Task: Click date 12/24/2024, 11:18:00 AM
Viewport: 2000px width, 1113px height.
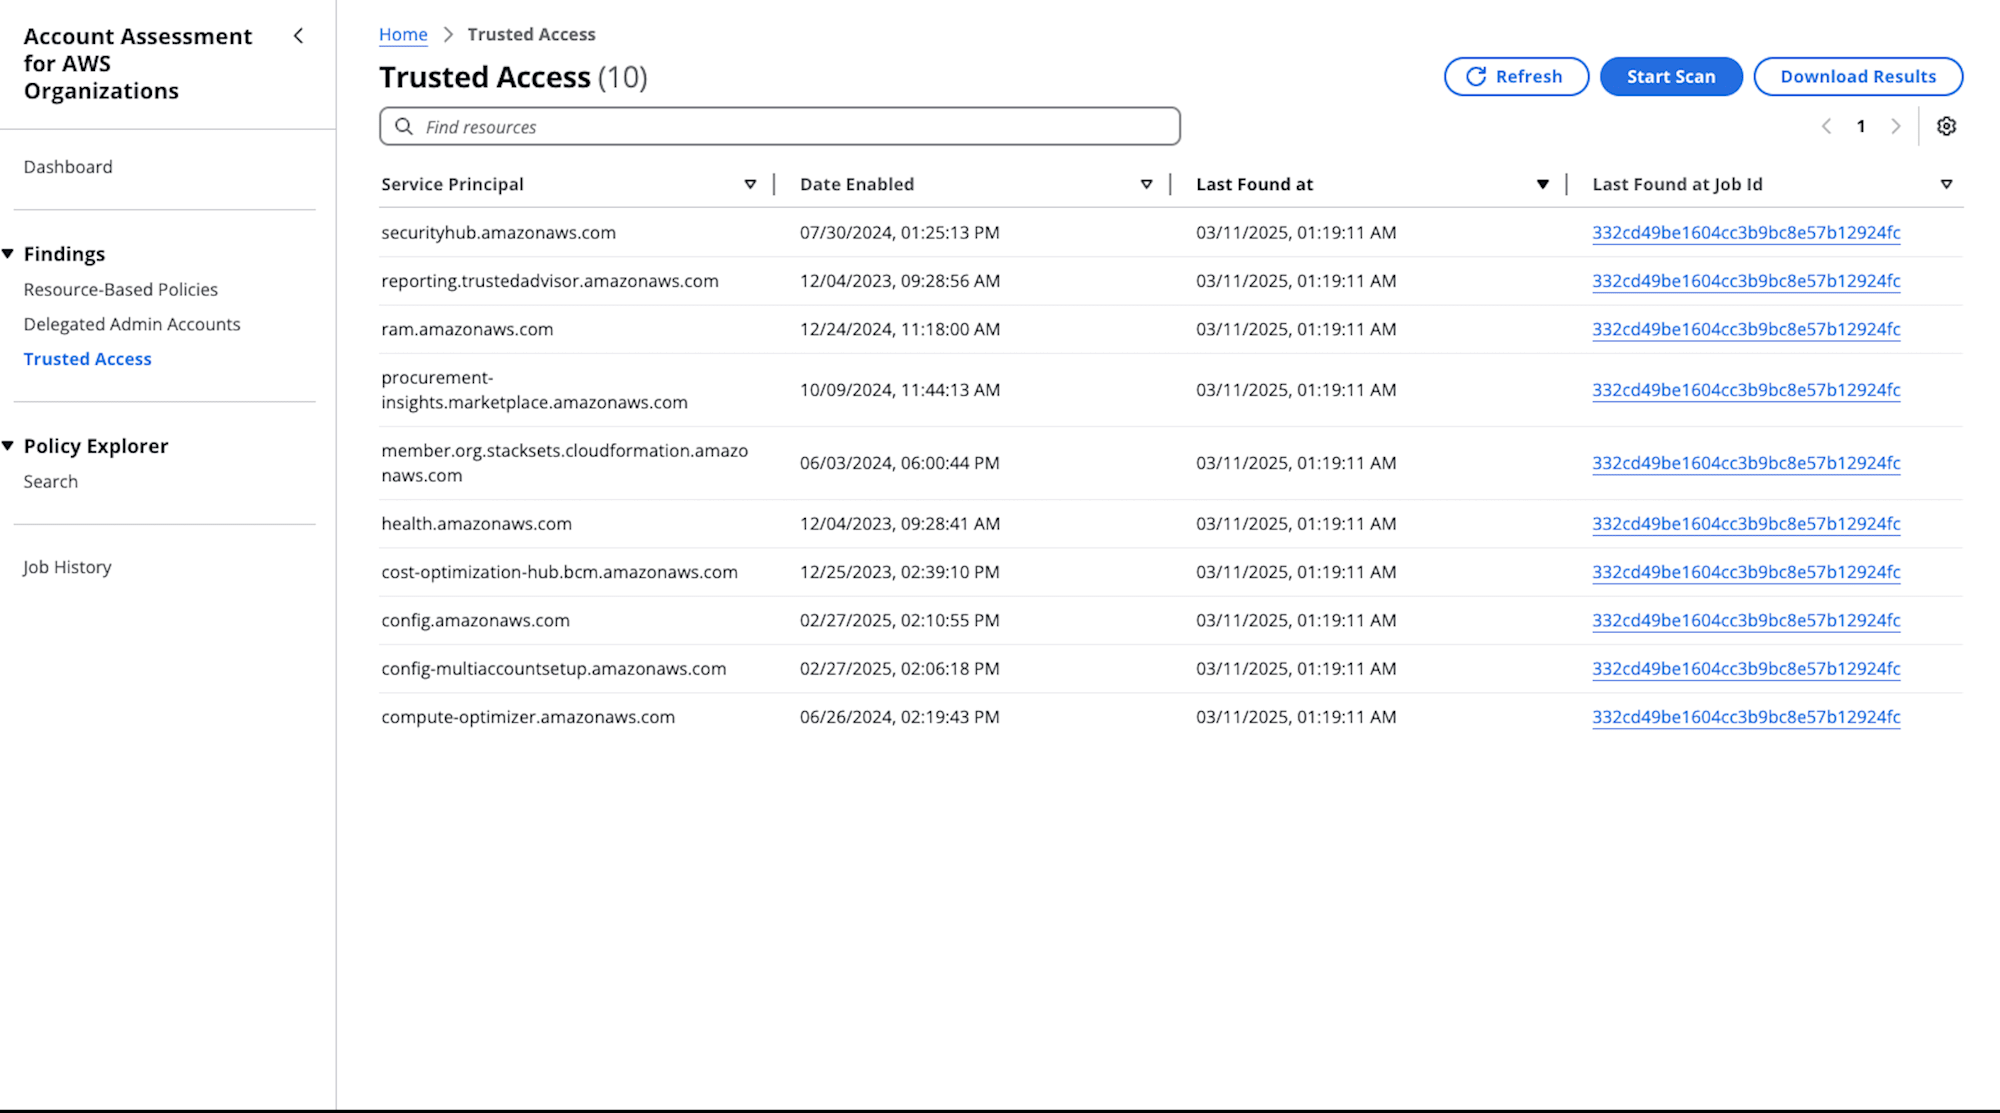Action: click(899, 329)
